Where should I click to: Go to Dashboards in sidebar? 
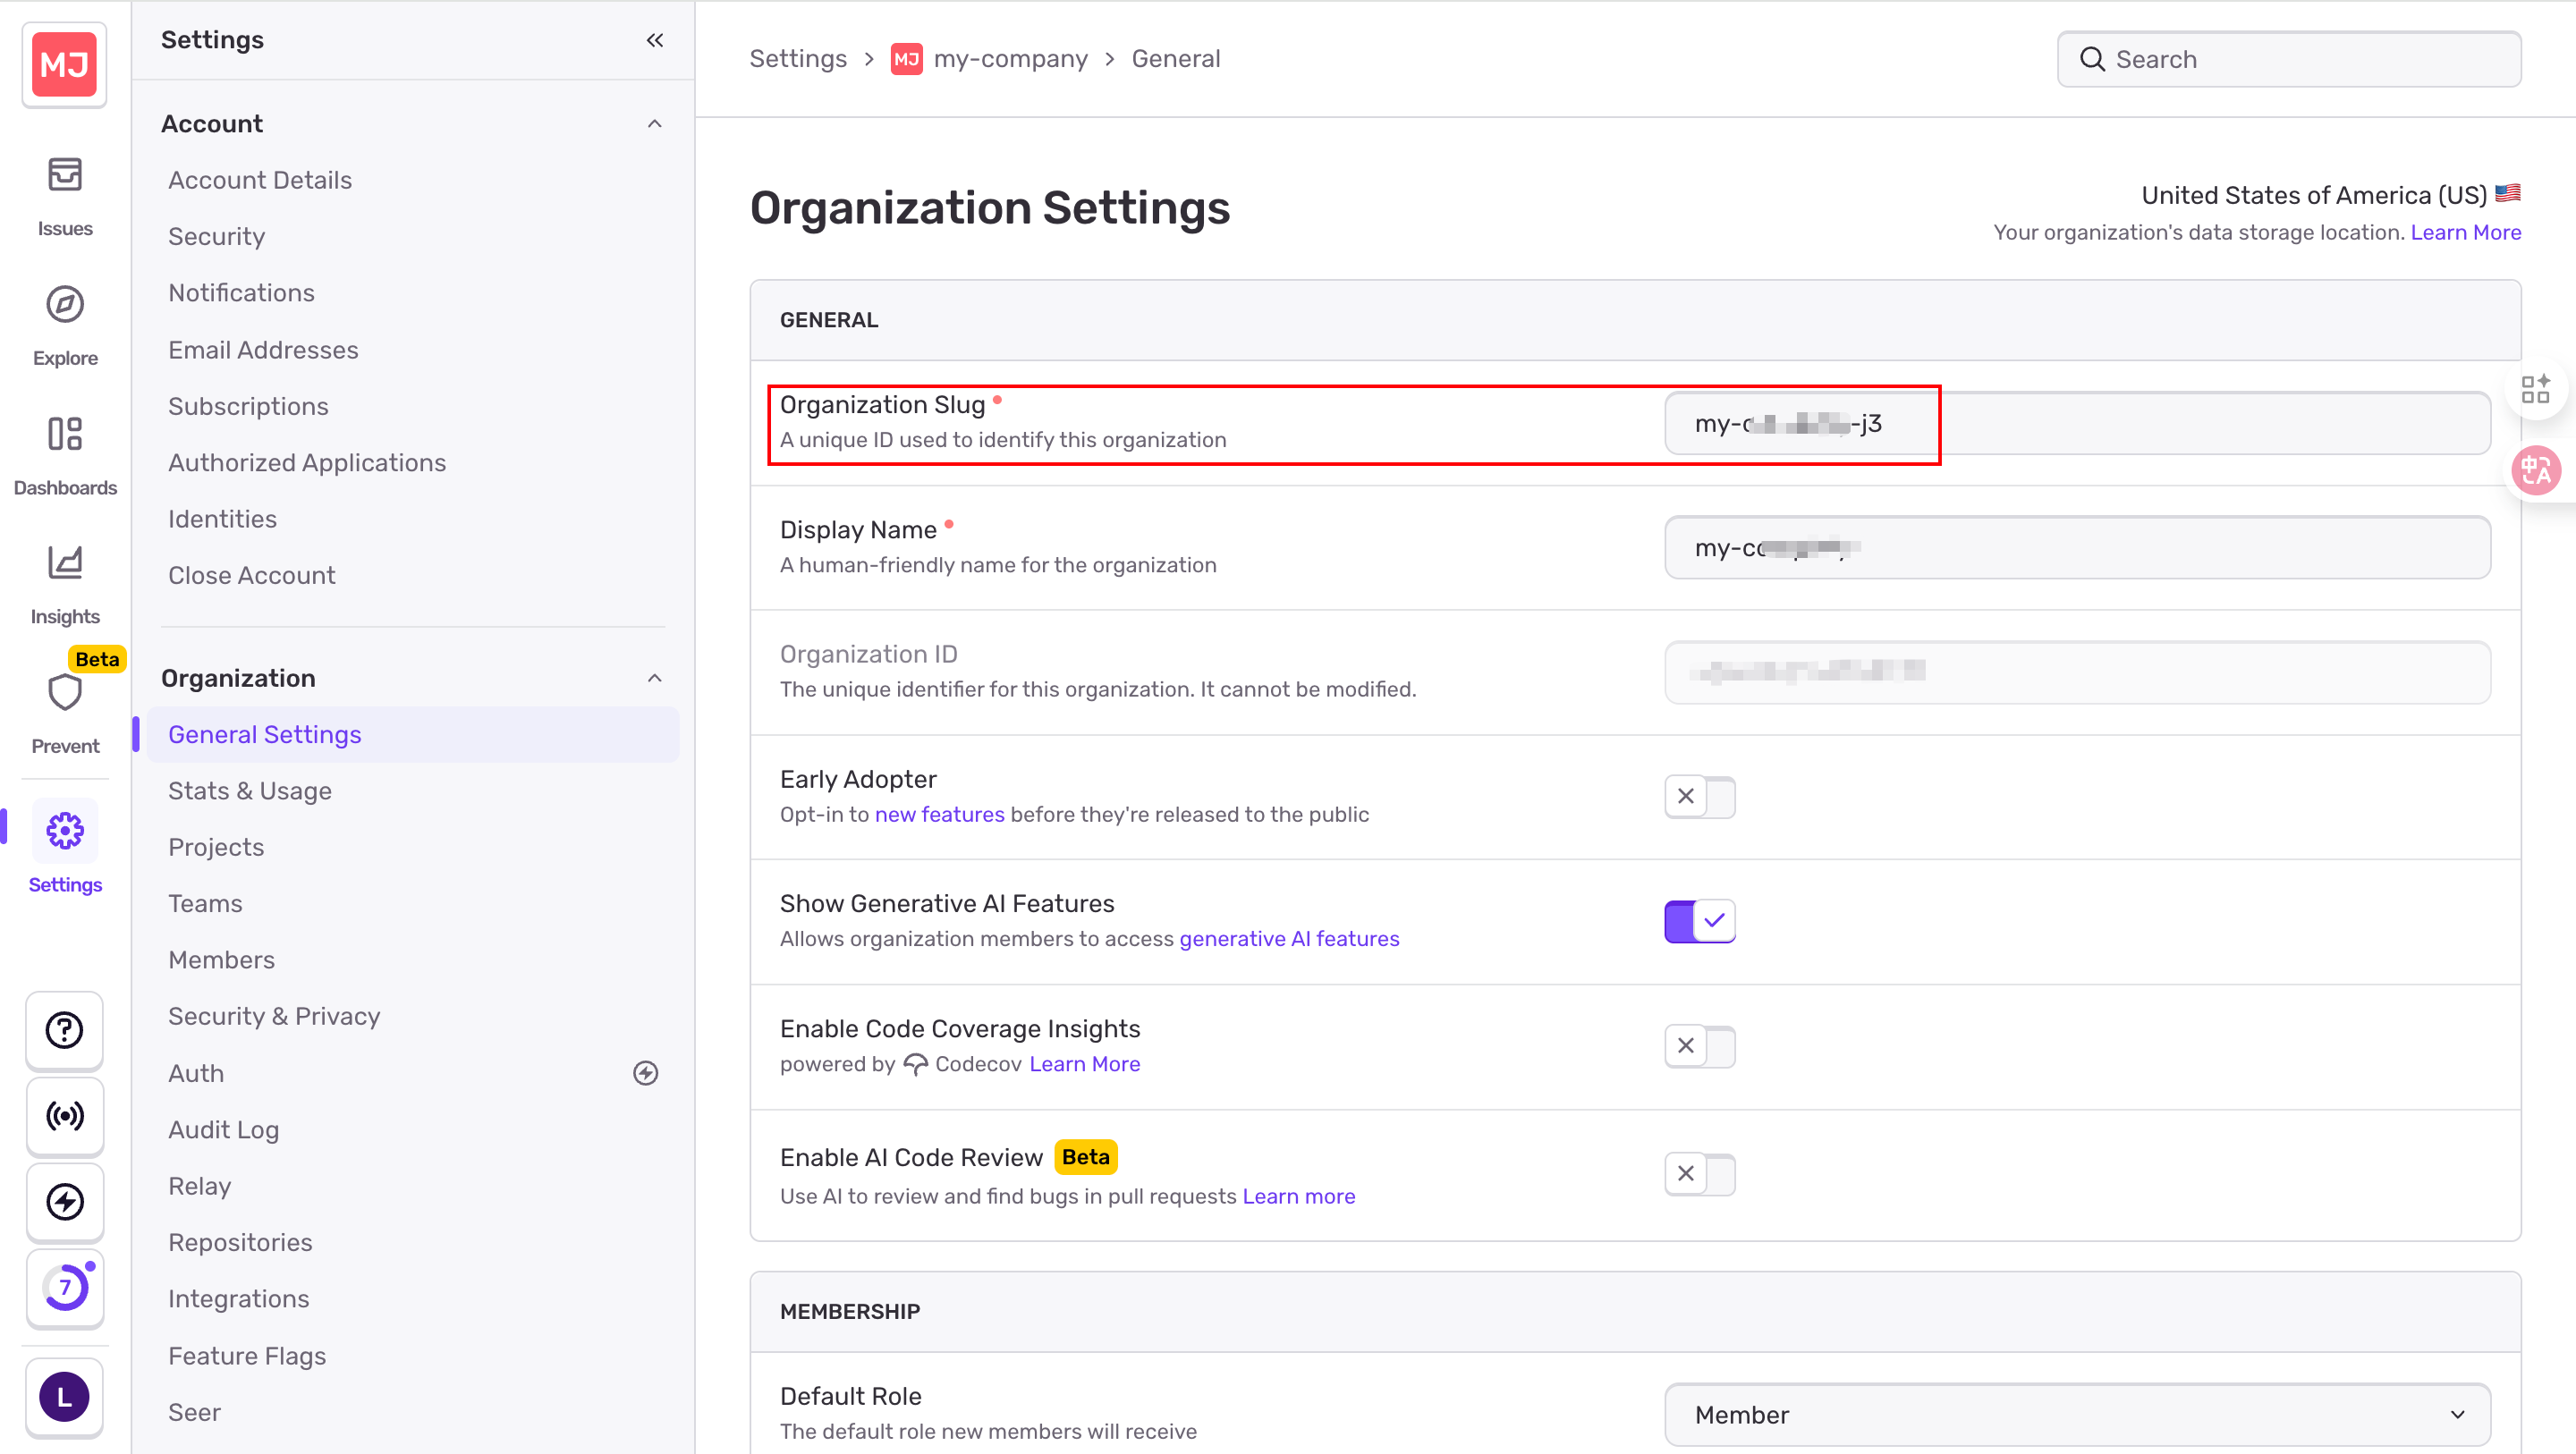[x=65, y=456]
